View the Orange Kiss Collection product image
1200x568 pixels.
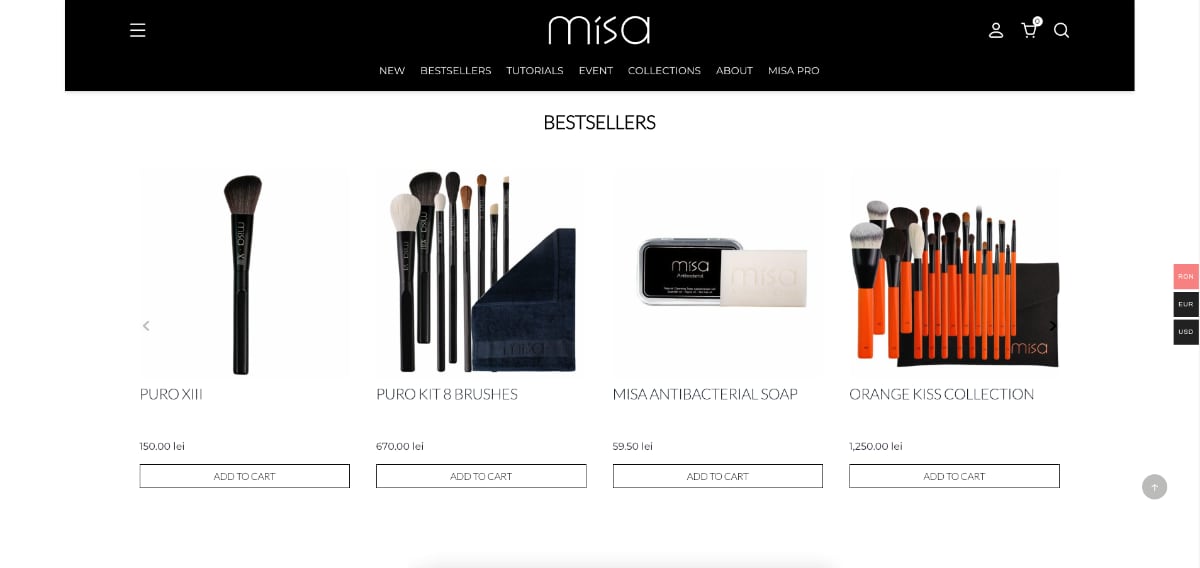click(x=954, y=272)
